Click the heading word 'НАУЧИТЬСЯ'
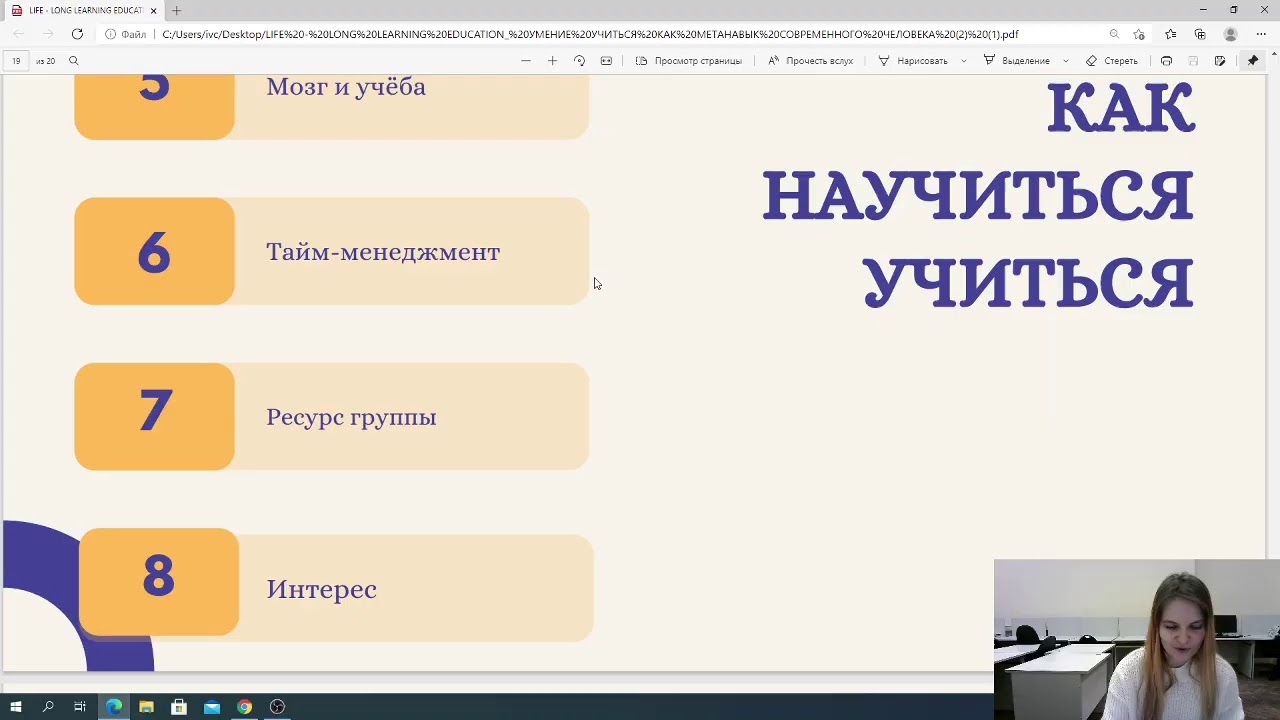Screen dimensions: 1280x720 click(978, 196)
